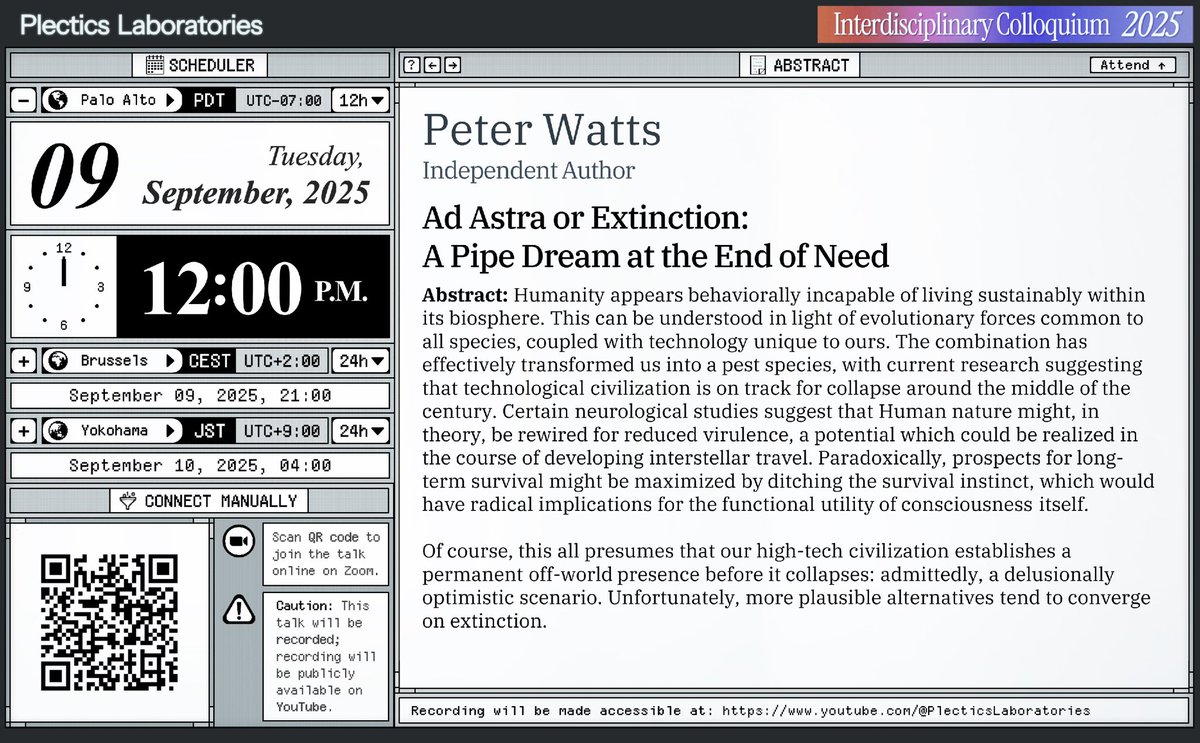Click the UTC+9:00 offset label
This screenshot has width=1200, height=743.
(x=283, y=431)
